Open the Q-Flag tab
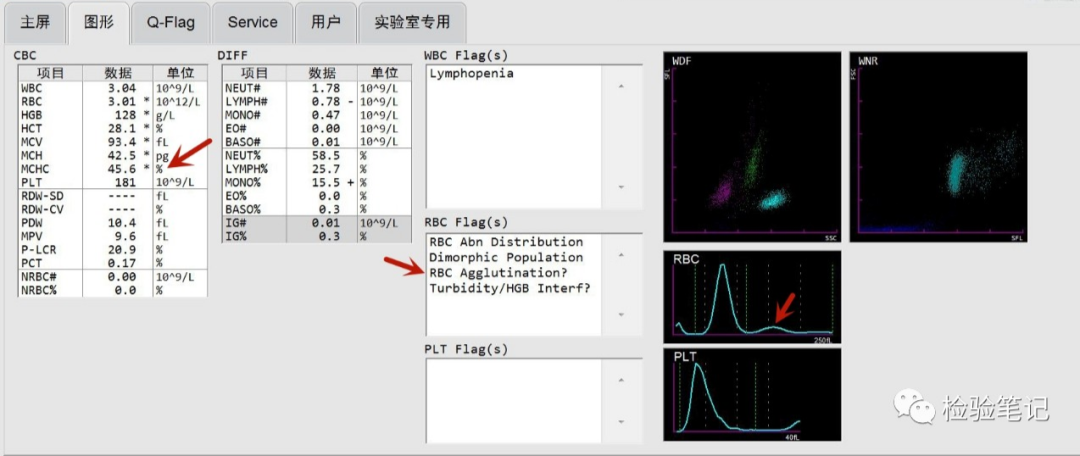The width and height of the screenshot is (1080, 456). pyautogui.click(x=171, y=23)
